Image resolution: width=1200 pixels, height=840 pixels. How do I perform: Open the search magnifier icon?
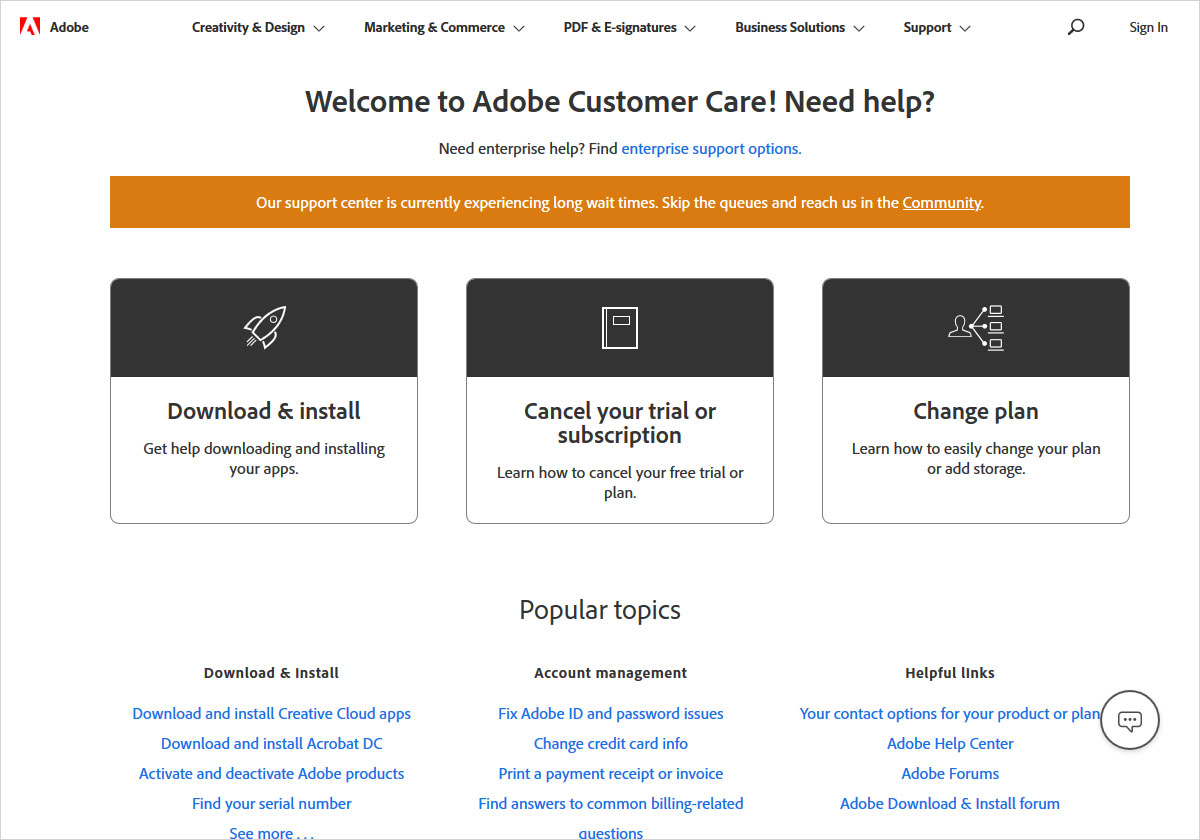1076,27
